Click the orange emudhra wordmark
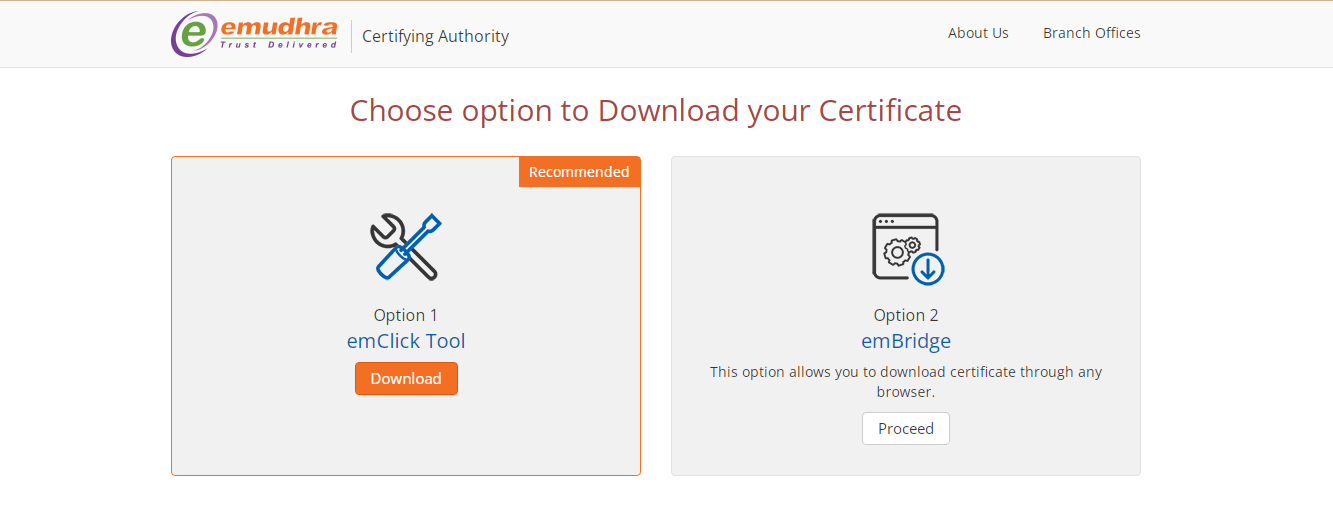Screen dimensions: 1333x507 (x=279, y=27)
